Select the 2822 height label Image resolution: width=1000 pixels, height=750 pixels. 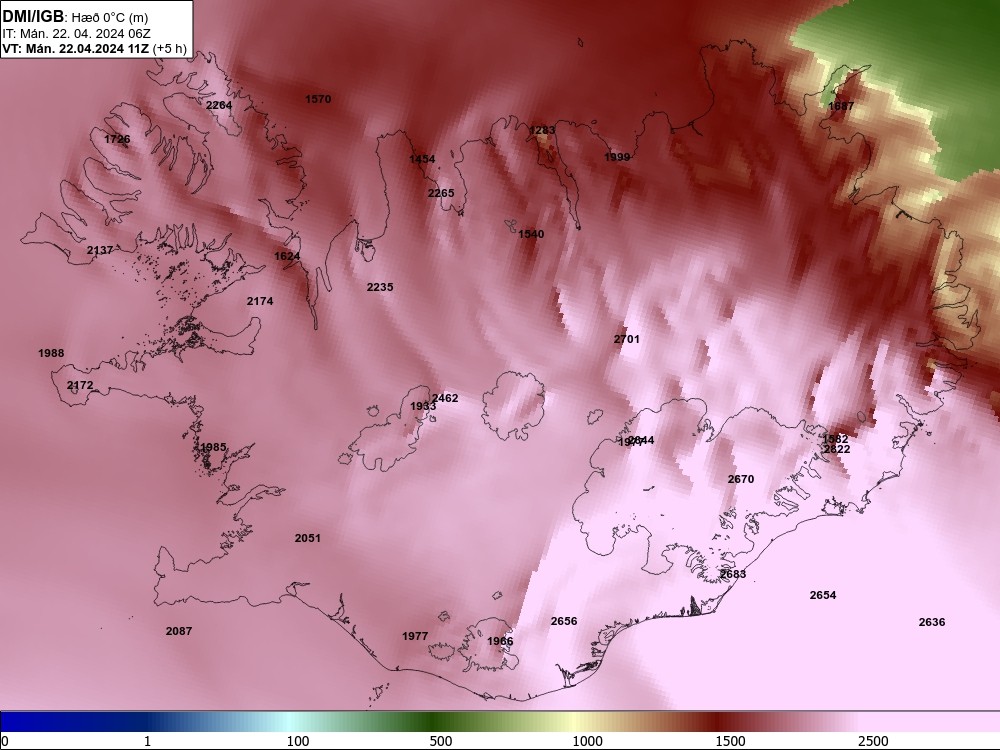tap(837, 449)
